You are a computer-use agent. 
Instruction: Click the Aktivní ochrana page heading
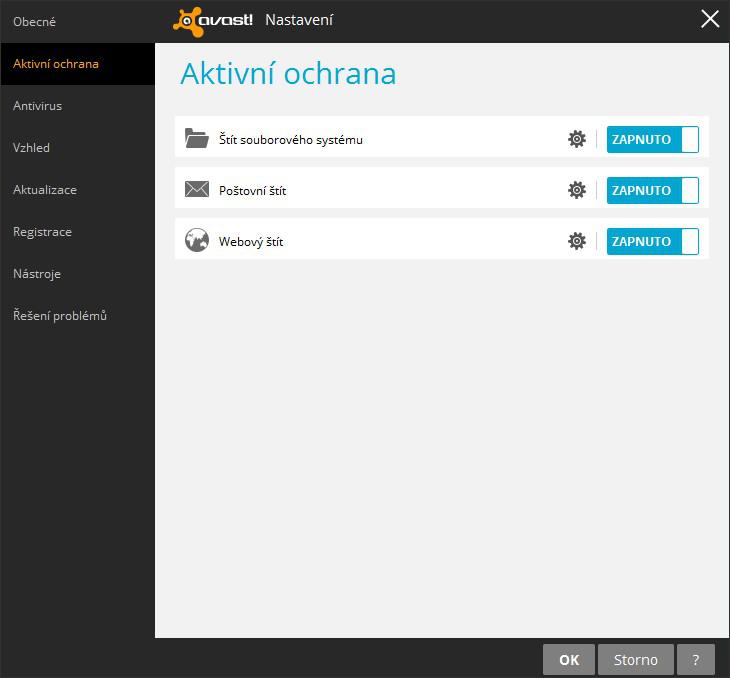point(288,74)
